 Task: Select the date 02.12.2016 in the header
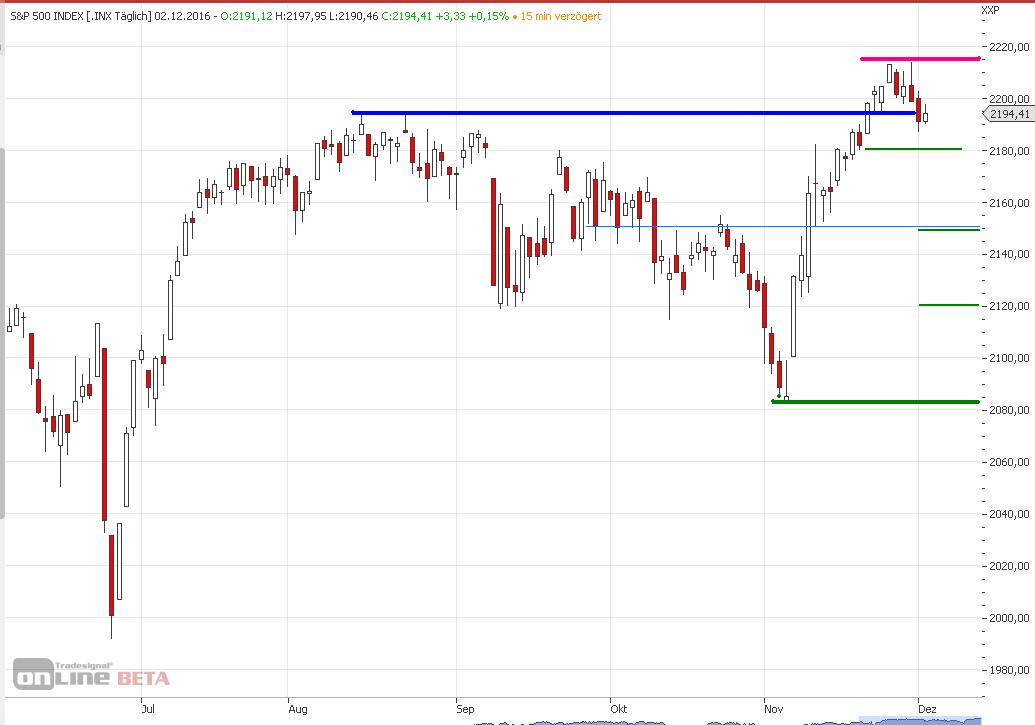(182, 16)
